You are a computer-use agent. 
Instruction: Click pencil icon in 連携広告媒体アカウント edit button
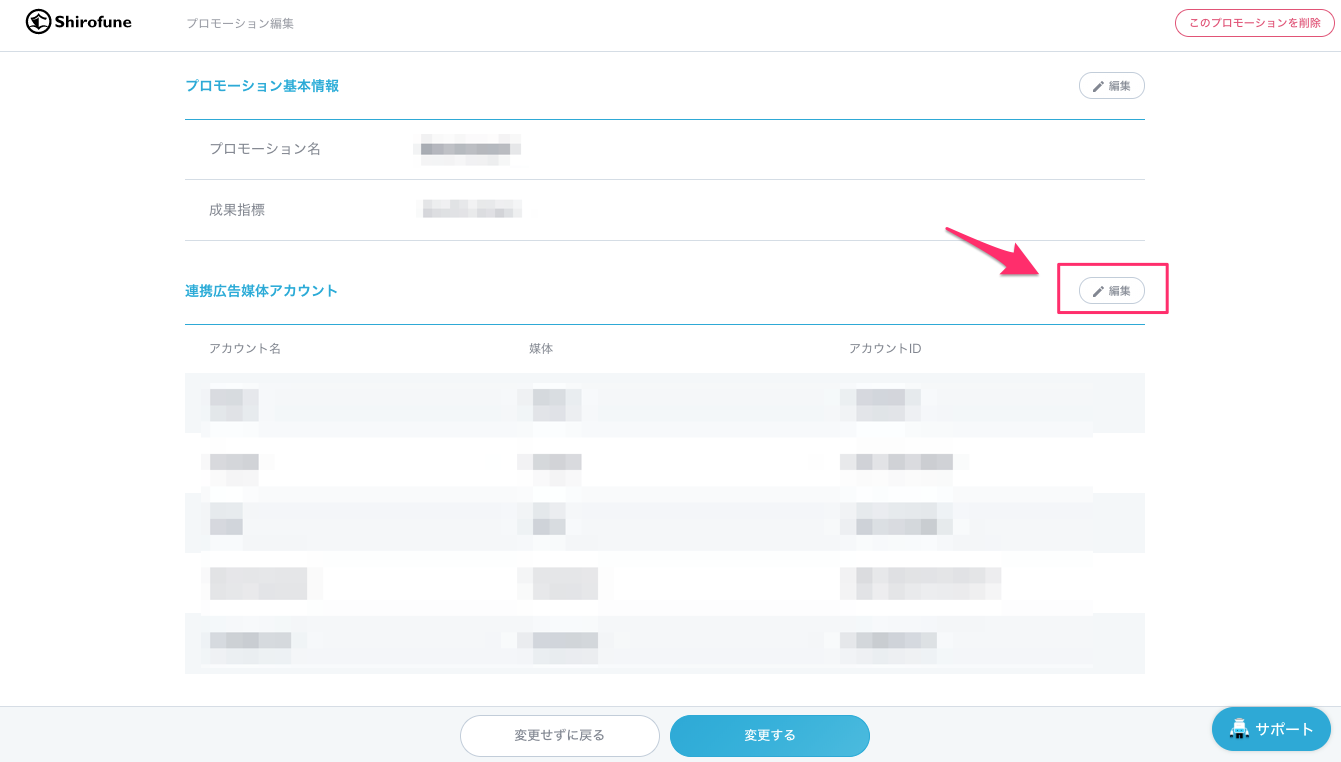click(x=1098, y=291)
